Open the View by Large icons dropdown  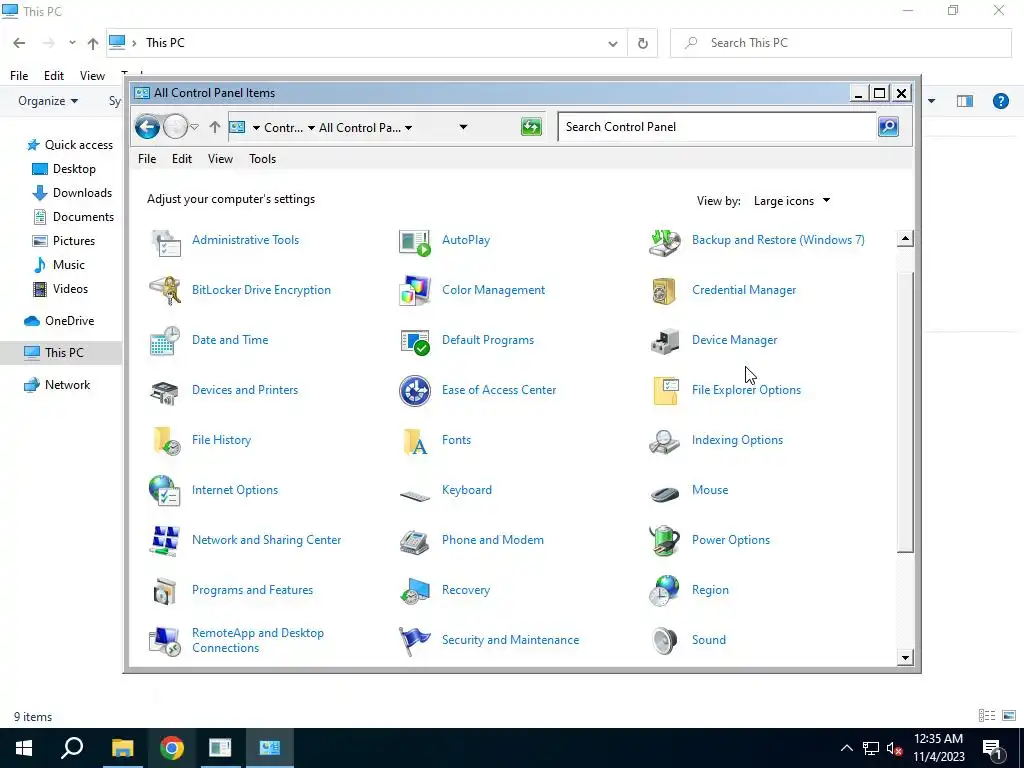(x=792, y=200)
